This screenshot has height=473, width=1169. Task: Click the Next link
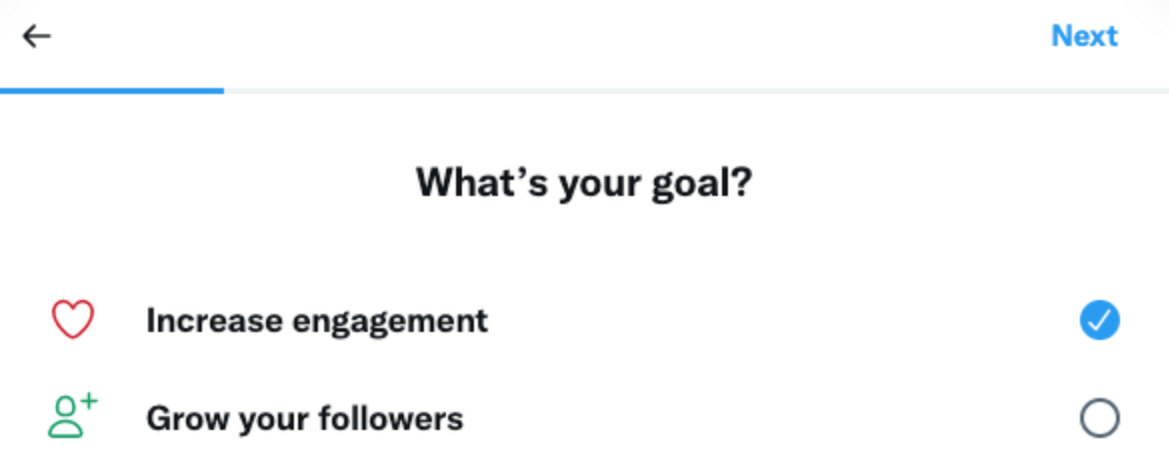tap(1084, 37)
